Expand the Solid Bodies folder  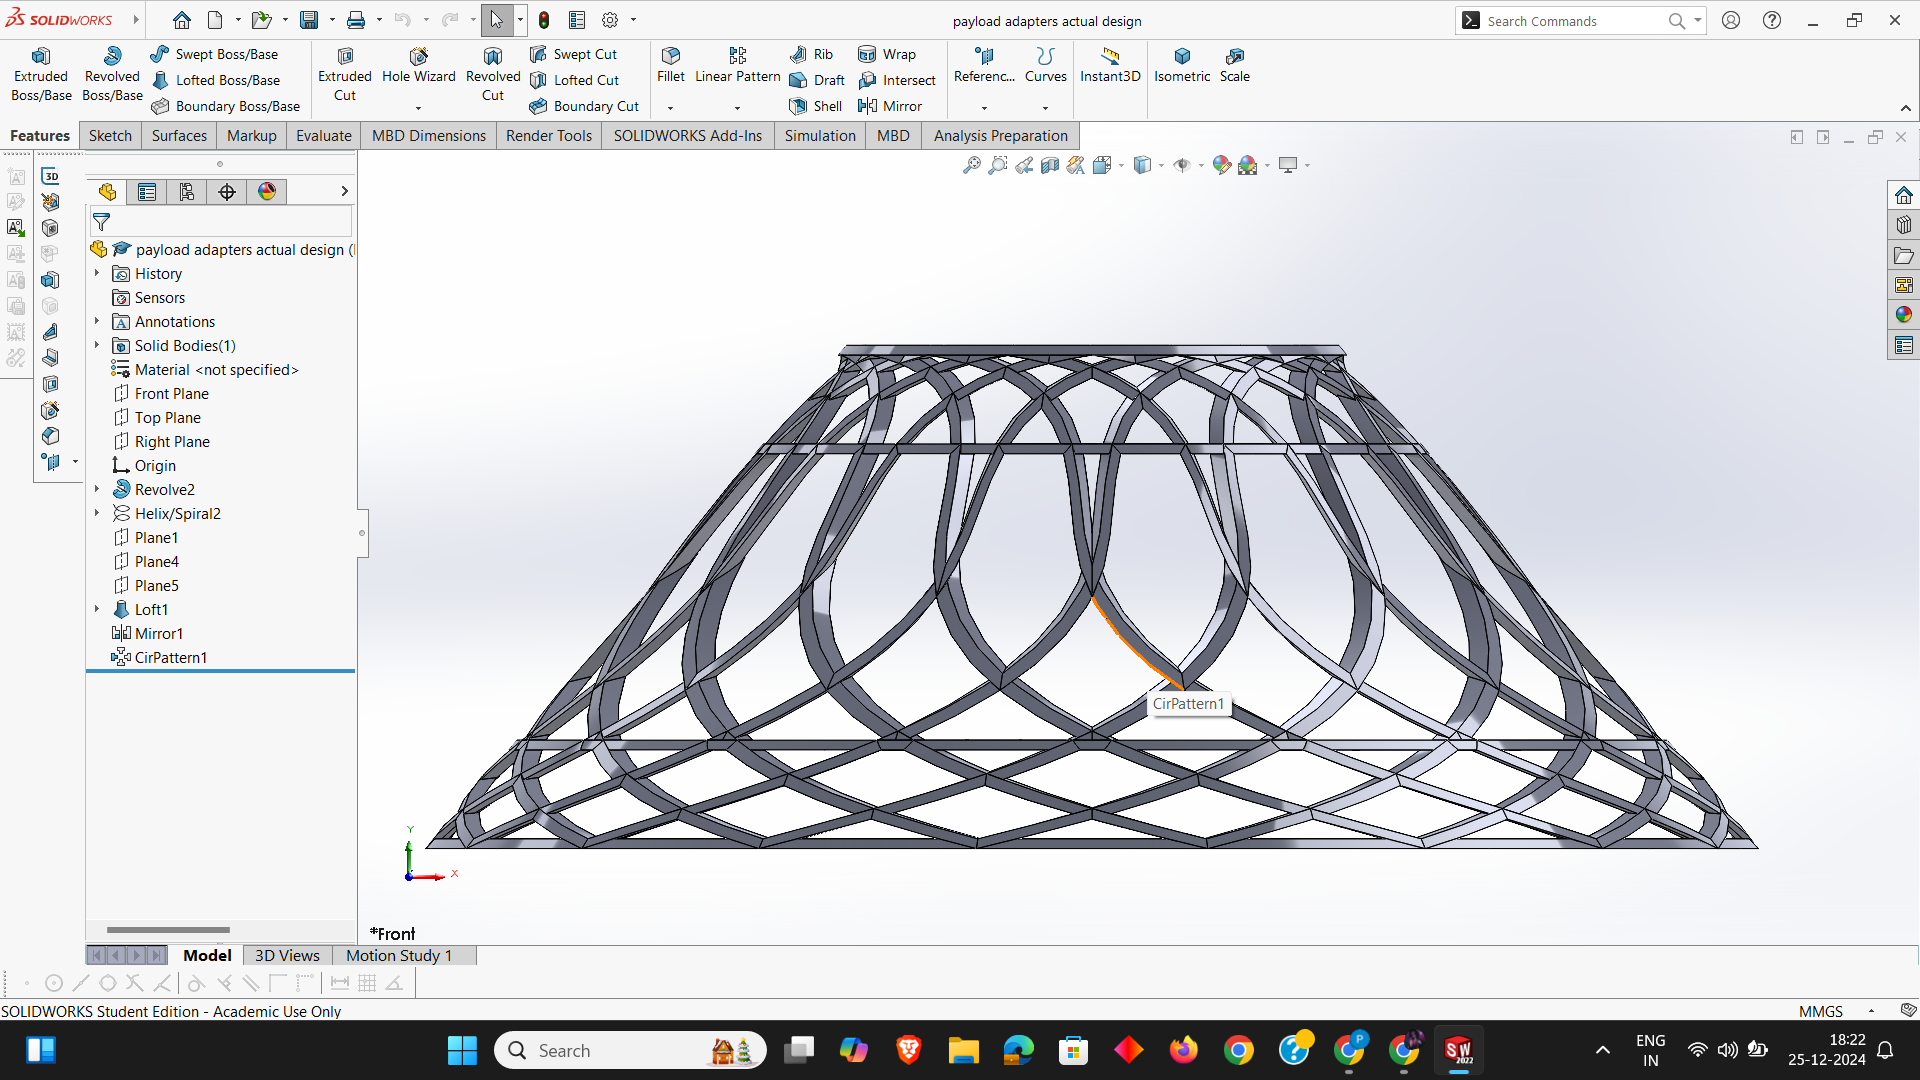pos(96,345)
